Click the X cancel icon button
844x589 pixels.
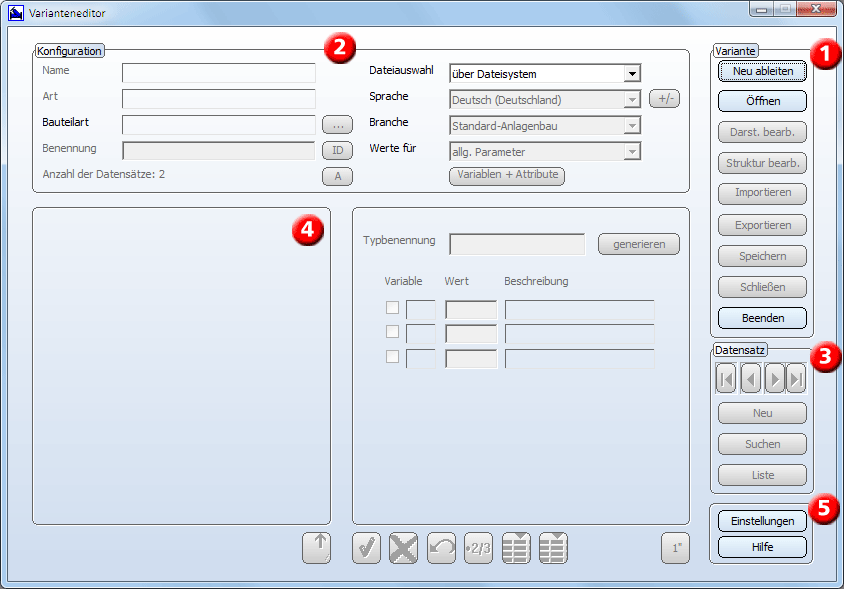click(x=404, y=548)
